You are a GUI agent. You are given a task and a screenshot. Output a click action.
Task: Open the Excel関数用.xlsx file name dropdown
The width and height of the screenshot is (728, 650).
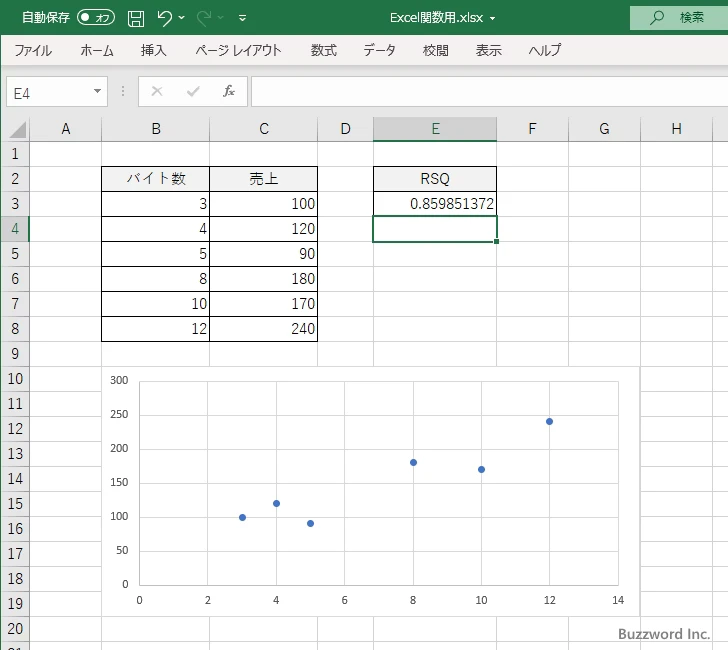[x=492, y=19]
